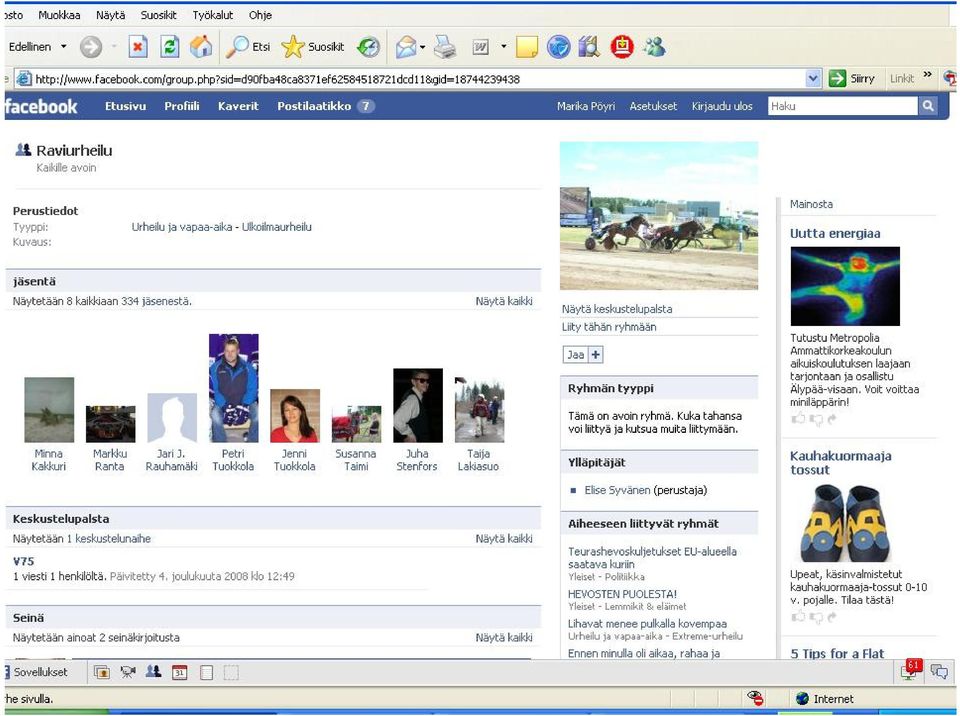The image size is (960, 716).
Task: Click Liity tähän ryhmään link
Action: (x=609, y=327)
